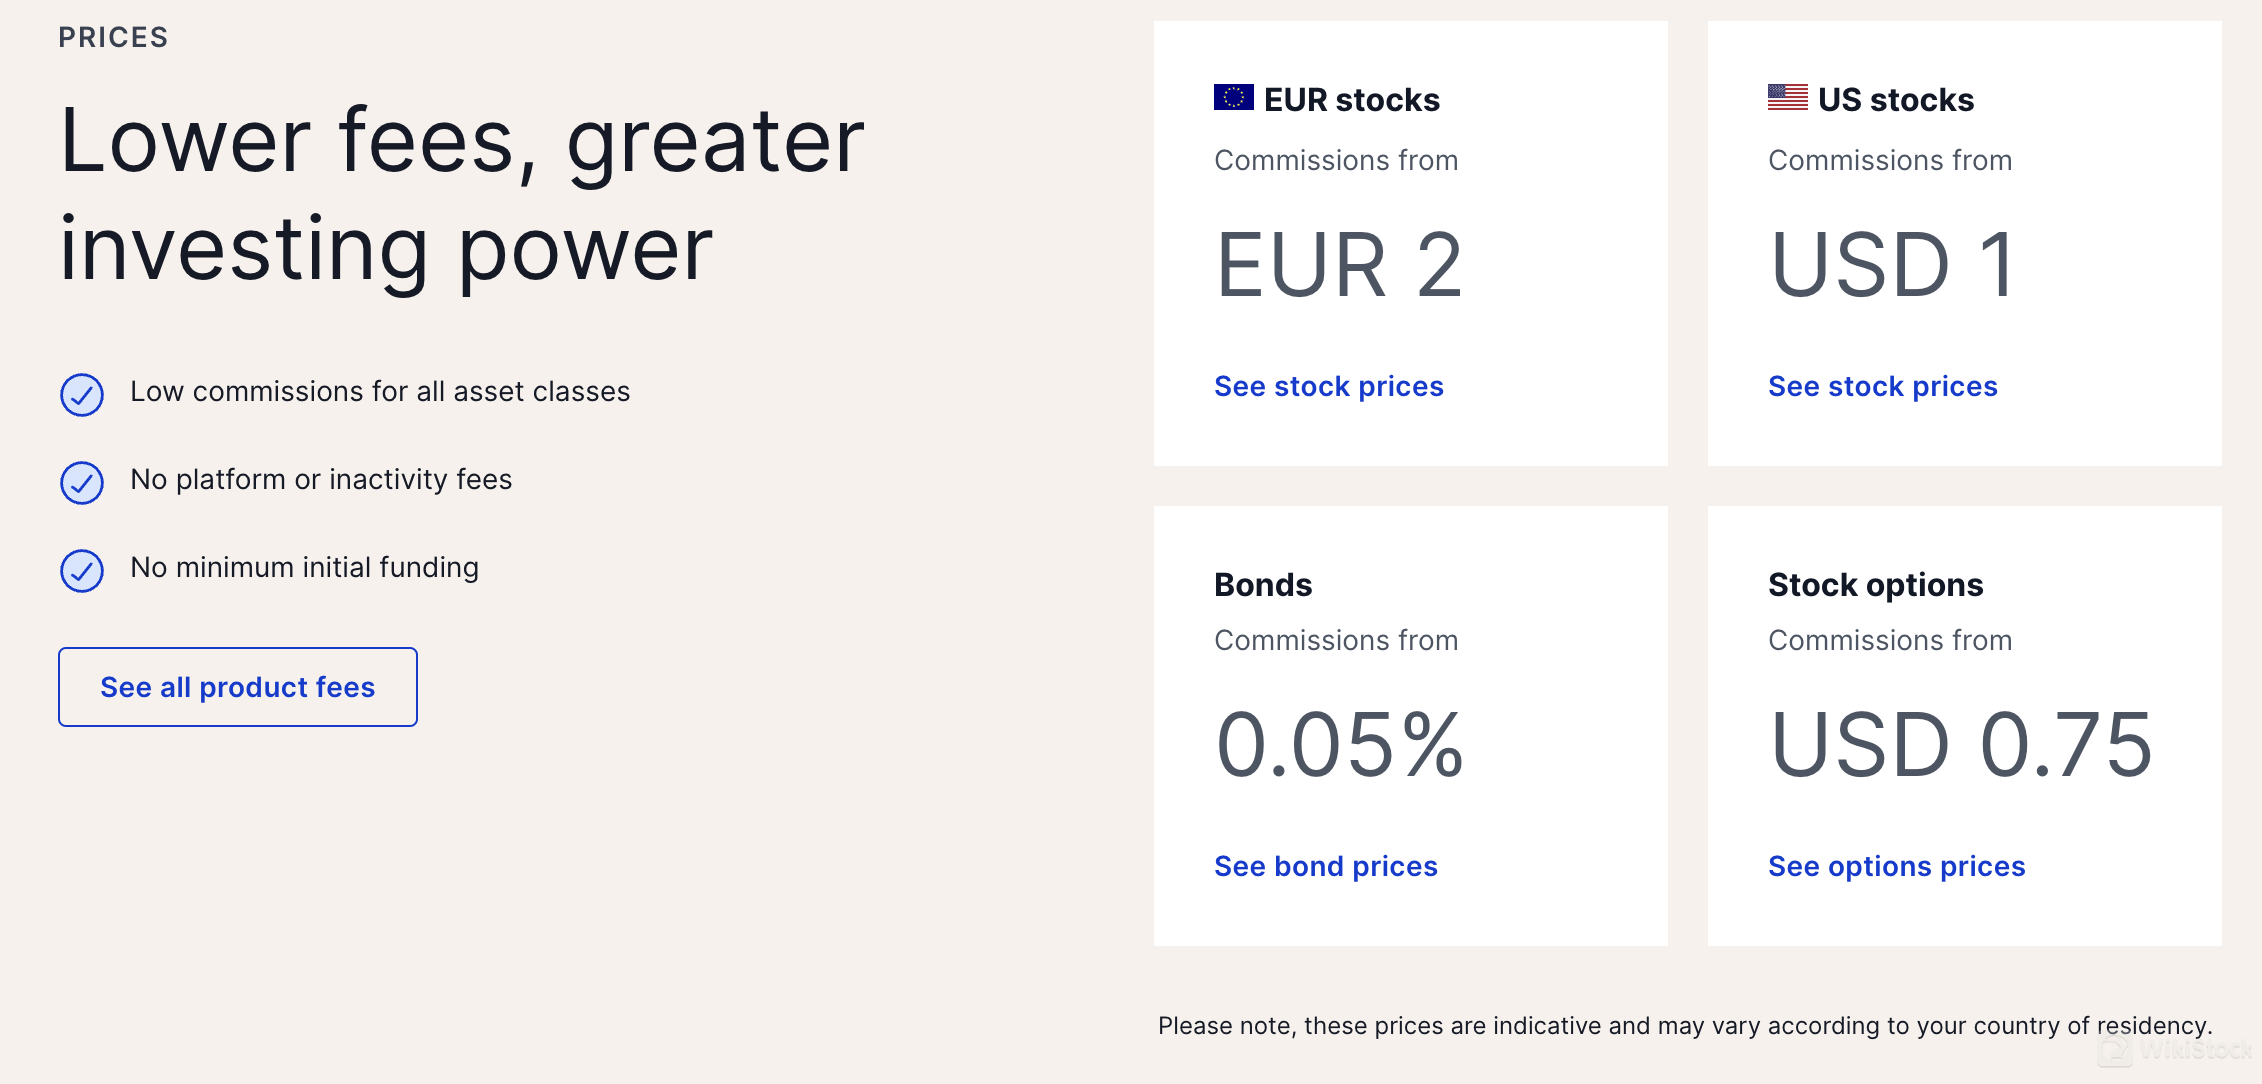Click the checkmark beside No platform fees
Image resolution: width=2262 pixels, height=1084 pixels.
(82, 483)
